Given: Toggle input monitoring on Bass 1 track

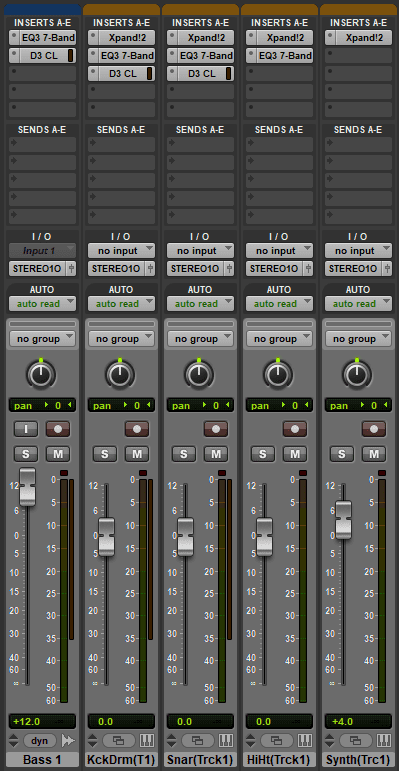Looking at the screenshot, I should [x=26, y=429].
